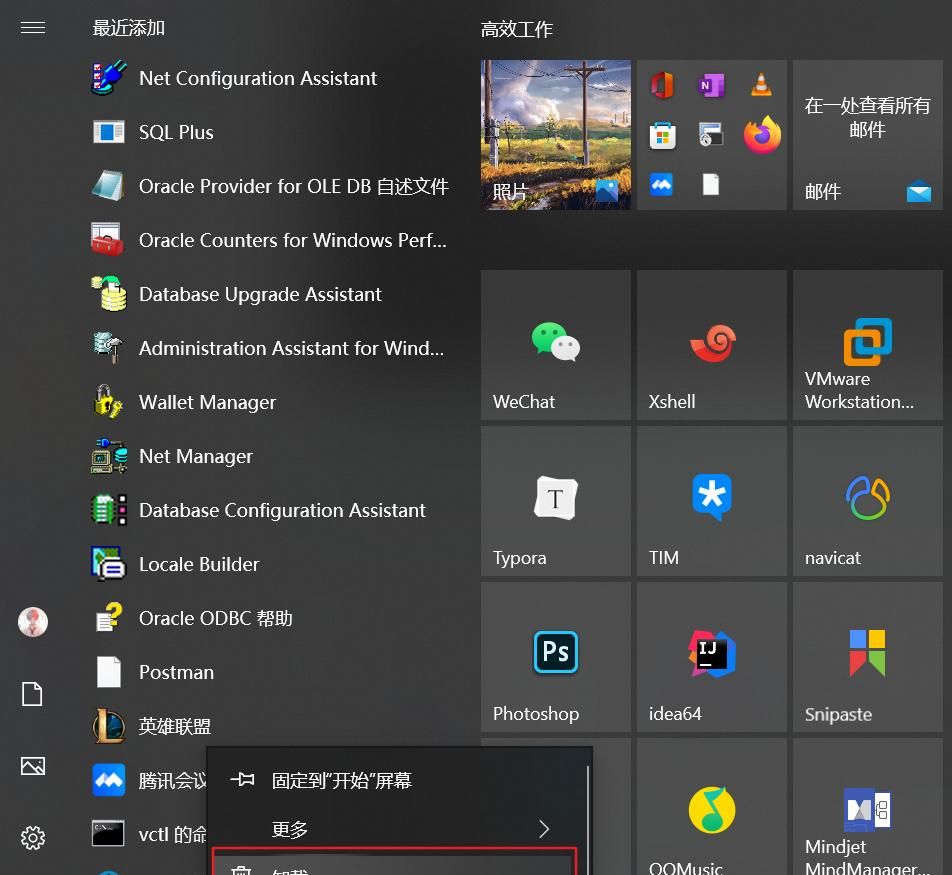The height and width of the screenshot is (875, 952).
Task: Start VMware Workstation from its tile
Action: (x=867, y=345)
